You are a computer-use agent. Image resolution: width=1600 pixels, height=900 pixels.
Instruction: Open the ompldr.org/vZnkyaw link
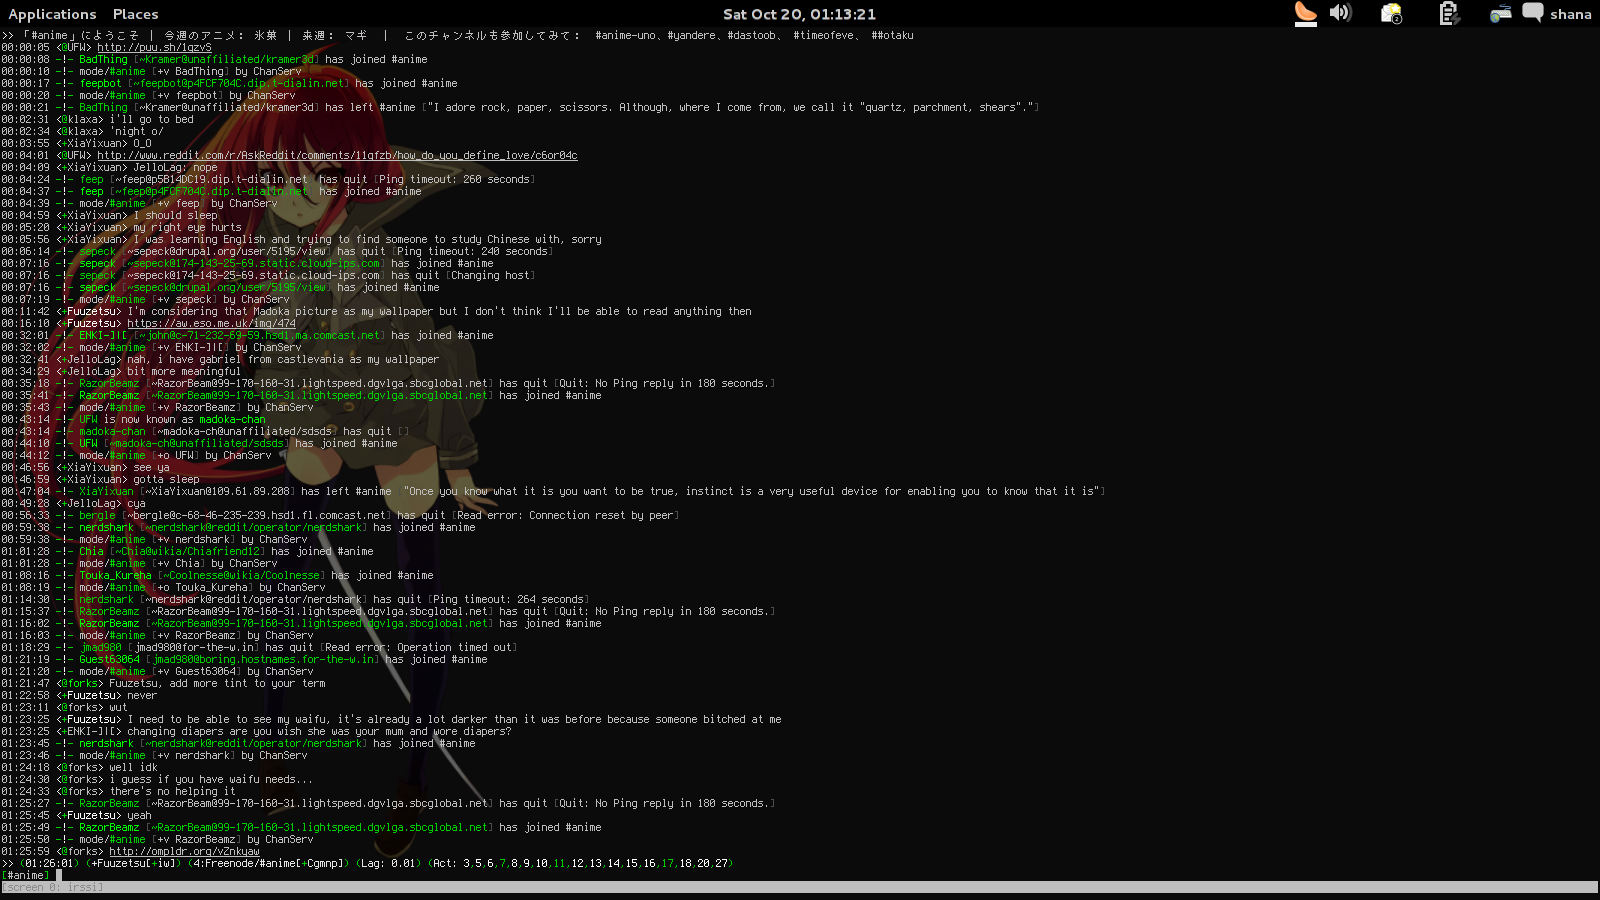pos(184,851)
